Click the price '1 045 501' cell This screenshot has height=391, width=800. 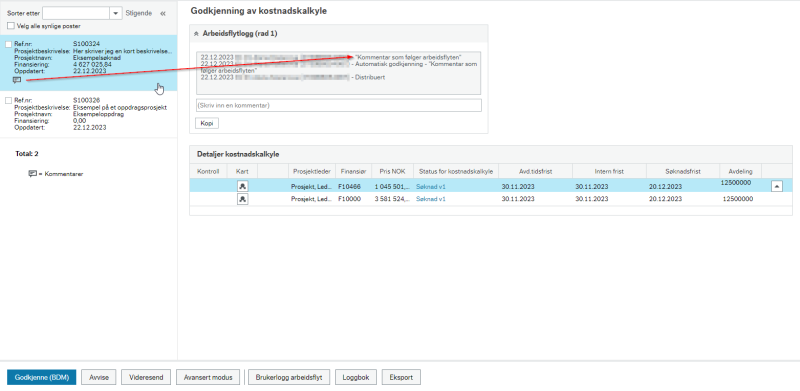(x=392, y=187)
